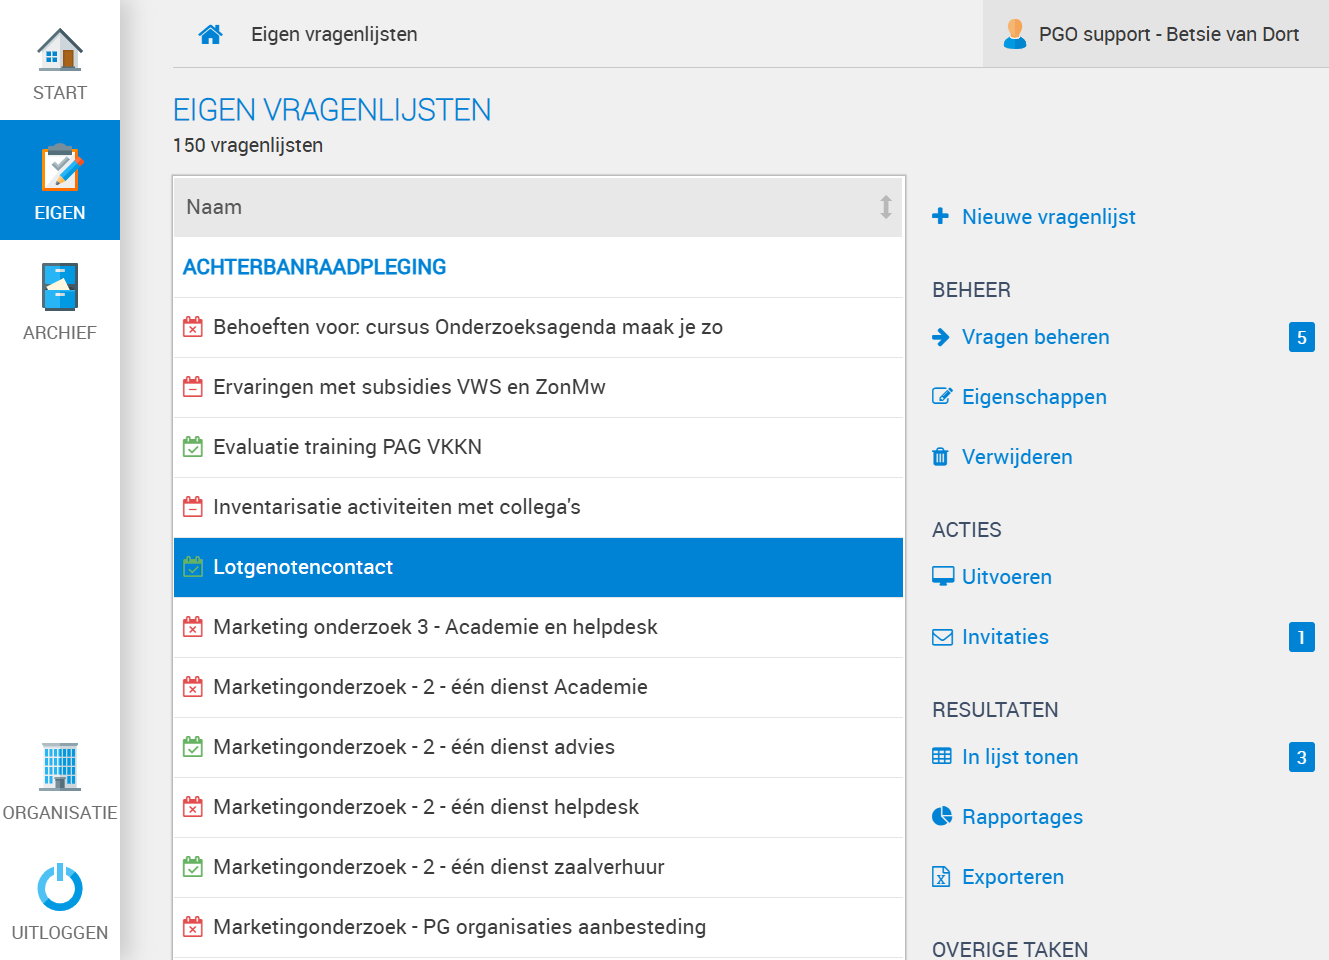
Task: Click Exporteren spreadsheet icon
Action: point(941,877)
